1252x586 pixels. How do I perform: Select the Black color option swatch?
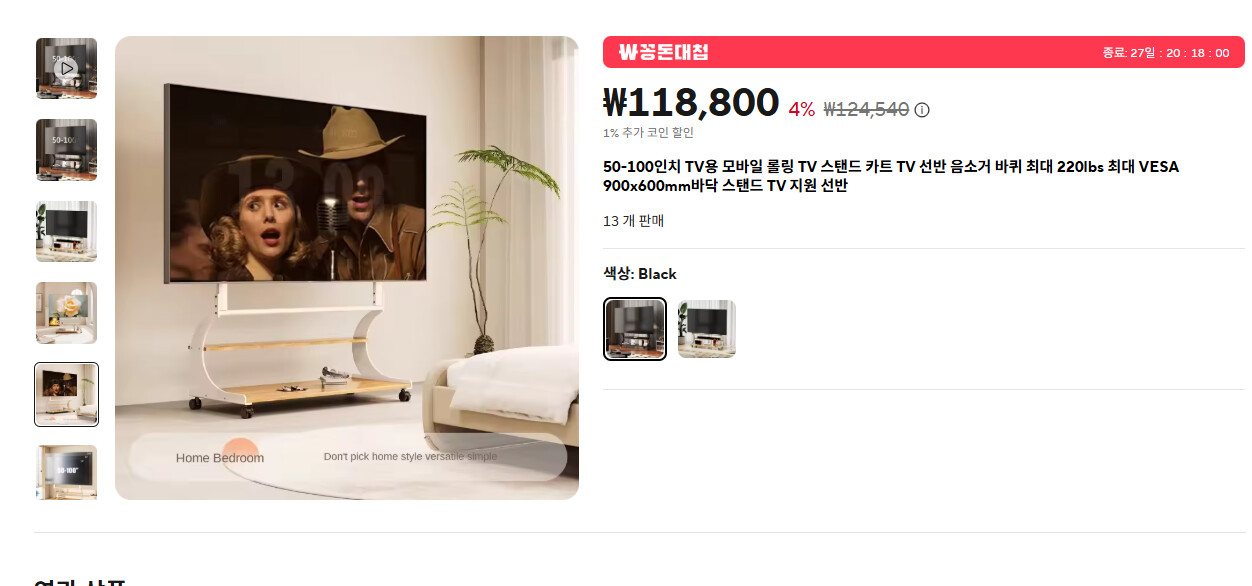pyautogui.click(x=635, y=329)
